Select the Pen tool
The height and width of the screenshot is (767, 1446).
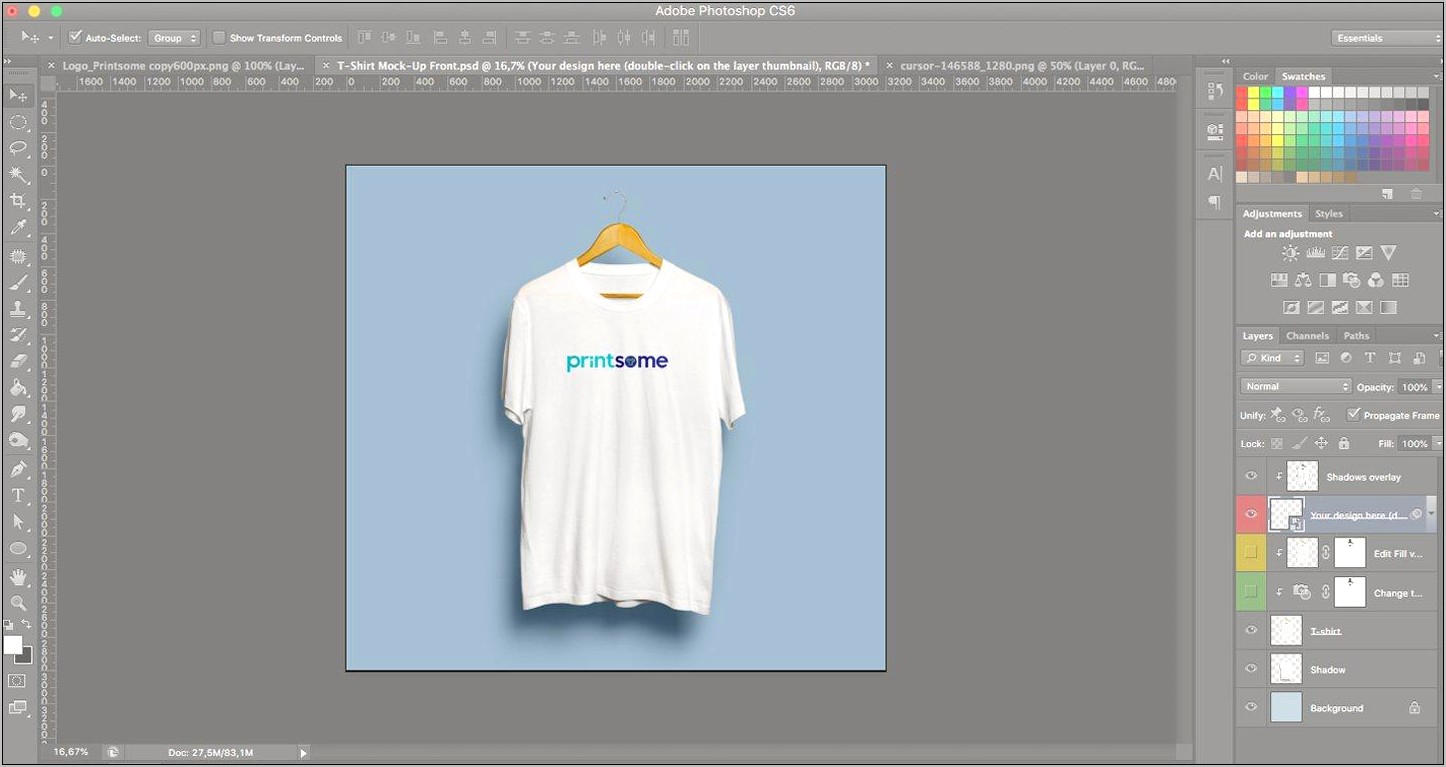point(18,468)
